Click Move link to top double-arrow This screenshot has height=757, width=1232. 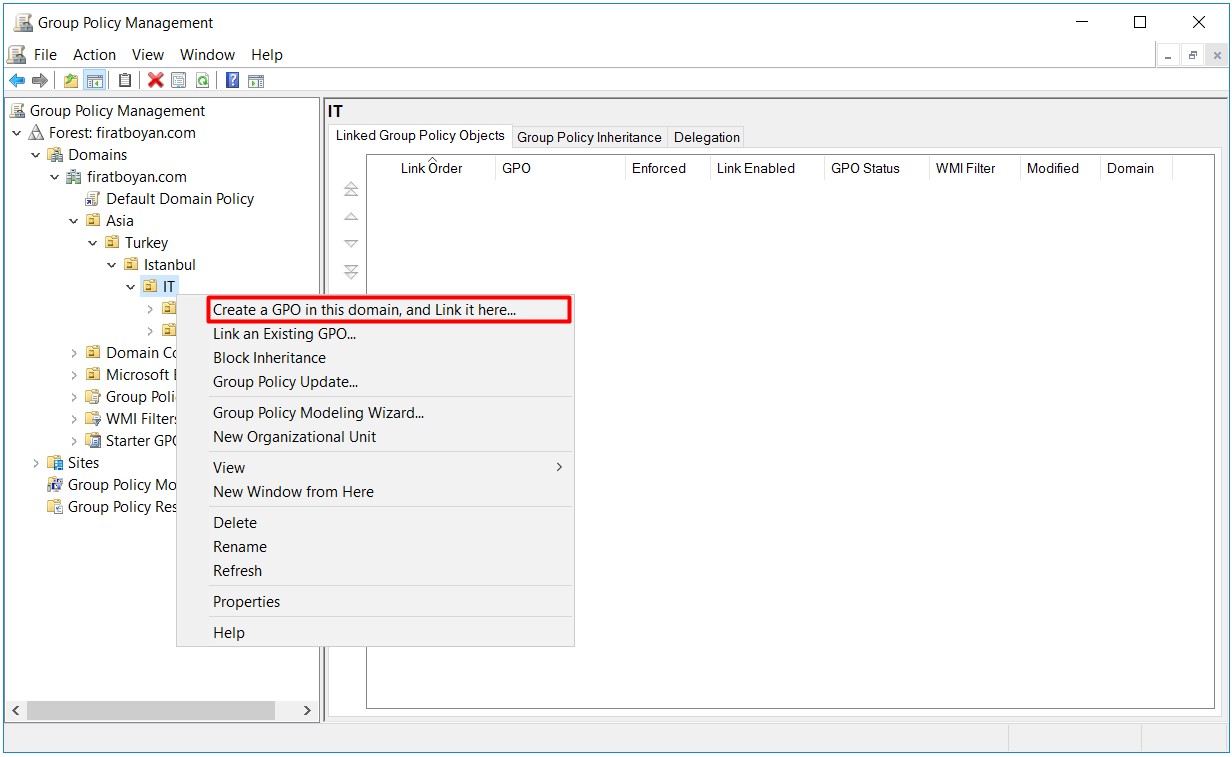pos(351,189)
